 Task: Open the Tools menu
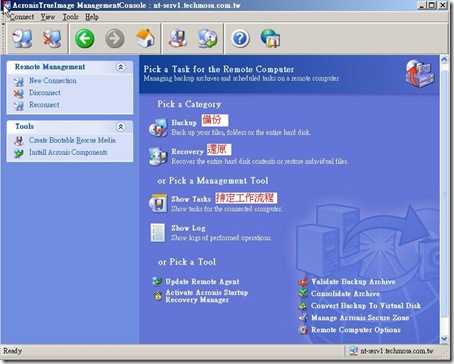click(x=70, y=17)
